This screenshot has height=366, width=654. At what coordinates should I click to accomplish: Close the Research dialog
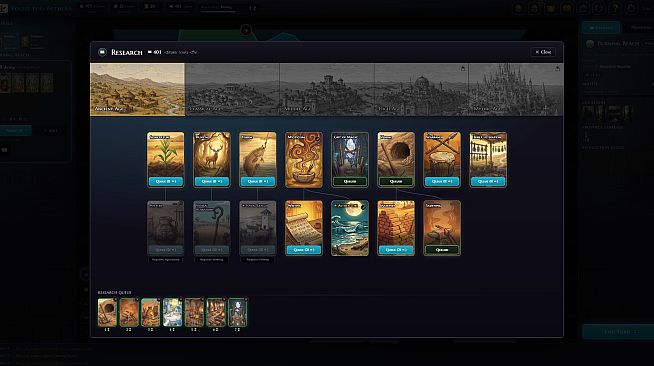pyautogui.click(x=543, y=52)
